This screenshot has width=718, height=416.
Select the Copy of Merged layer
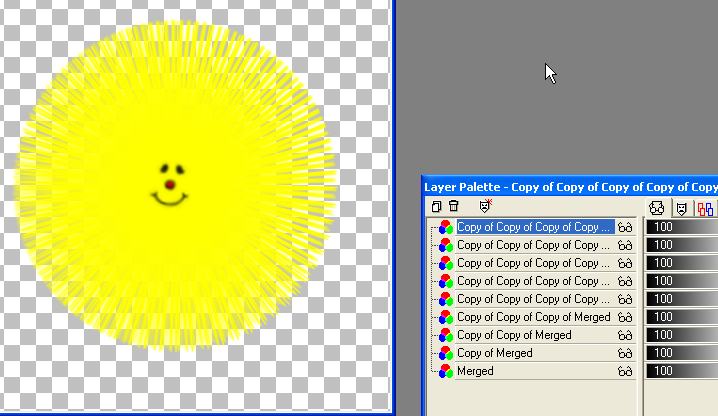coord(495,353)
